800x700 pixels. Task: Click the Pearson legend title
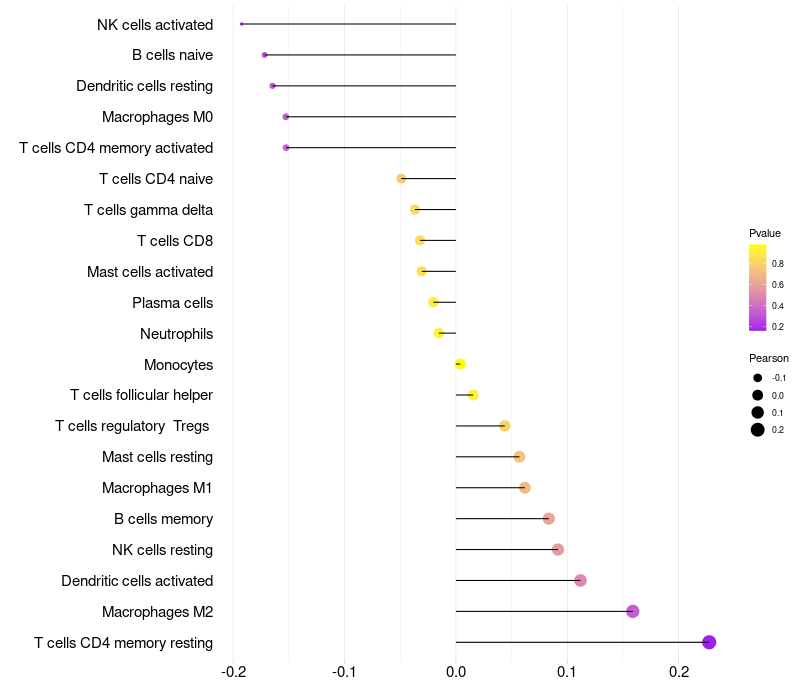coord(768,358)
